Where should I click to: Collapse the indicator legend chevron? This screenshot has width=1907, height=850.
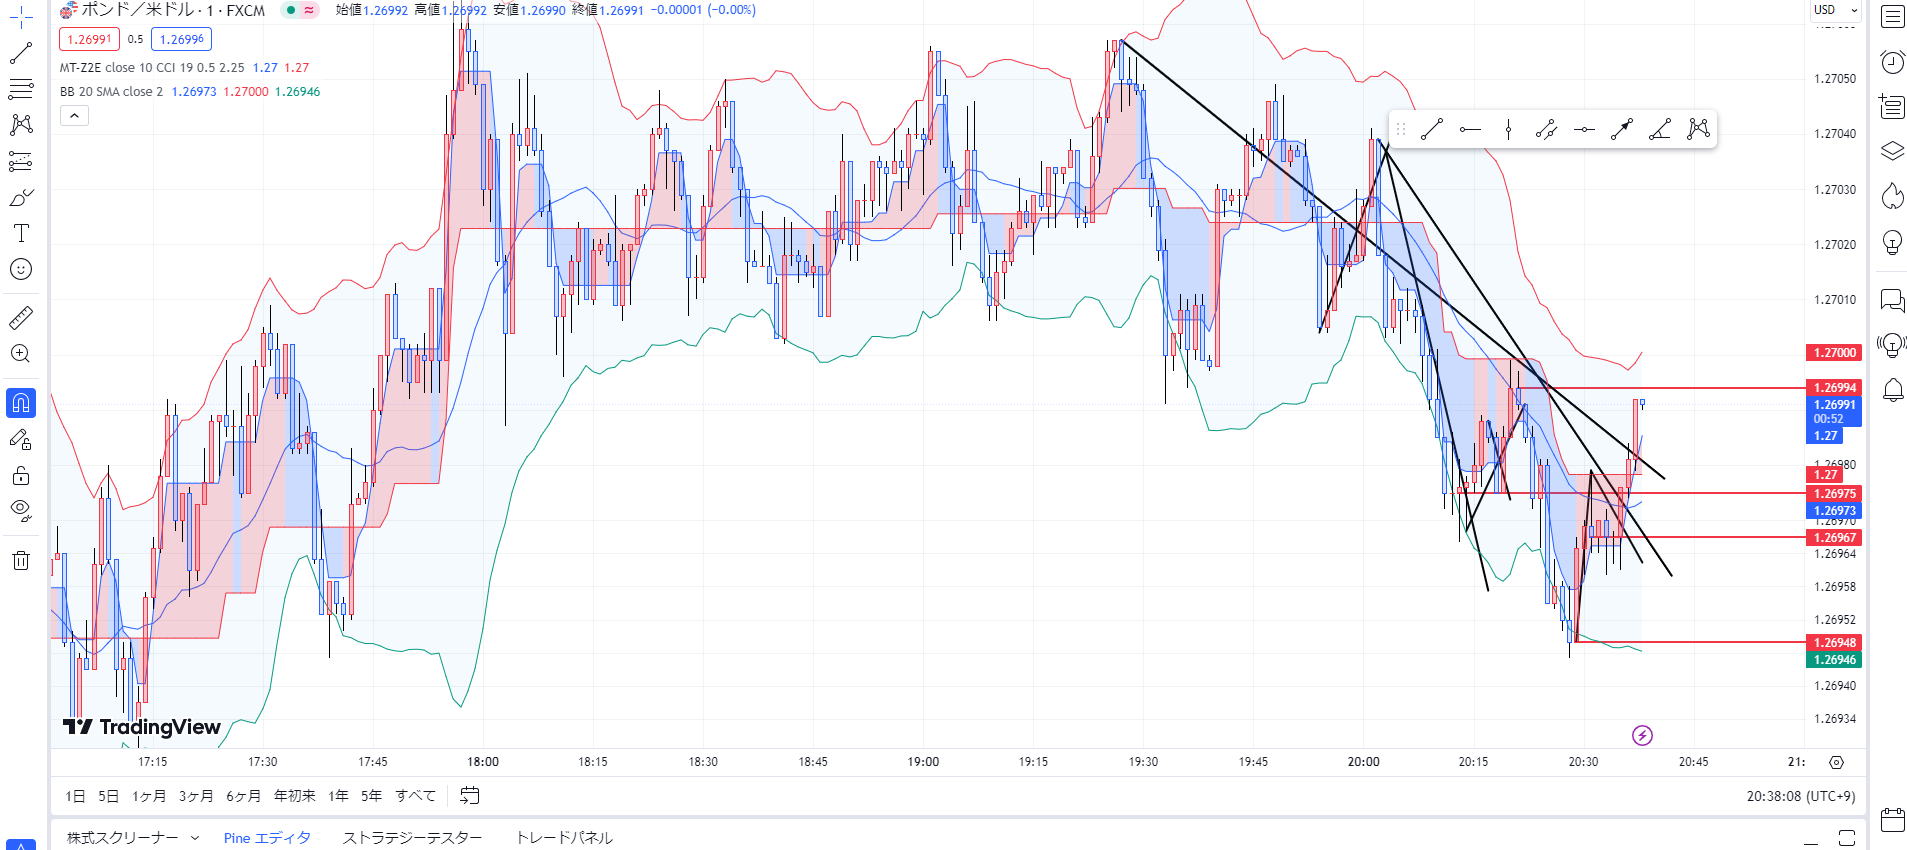[75, 116]
